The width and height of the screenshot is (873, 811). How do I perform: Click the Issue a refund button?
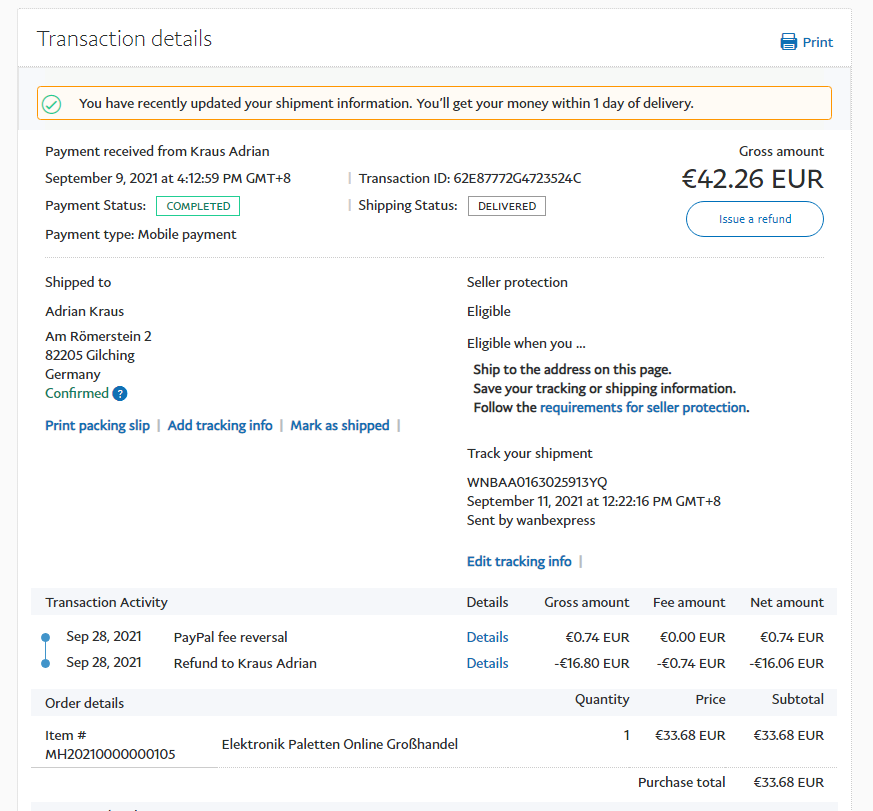754,219
